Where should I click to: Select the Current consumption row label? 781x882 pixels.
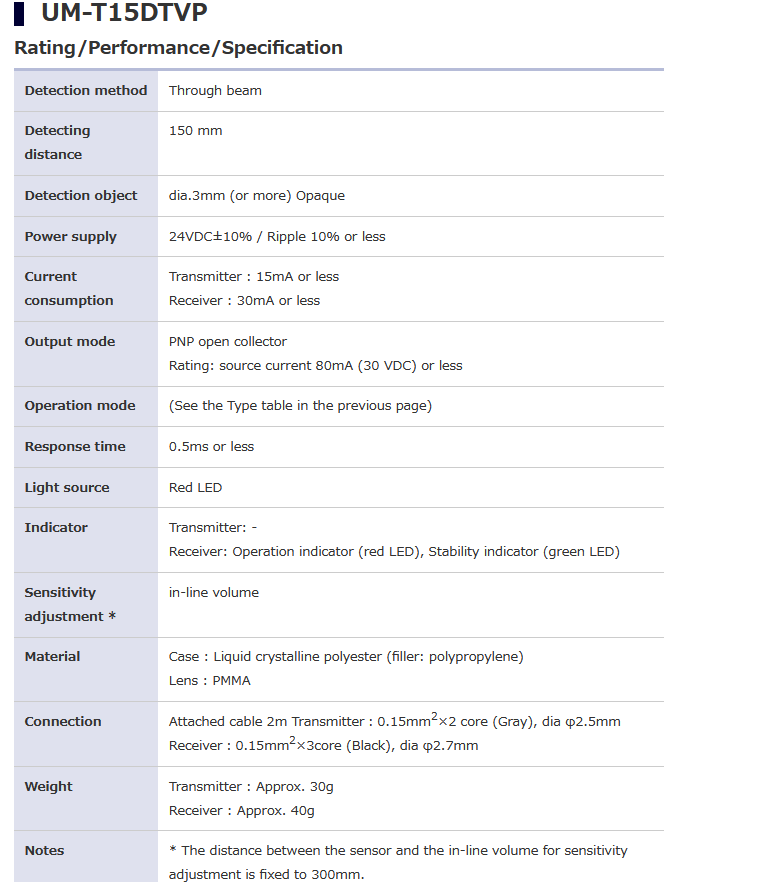69,289
